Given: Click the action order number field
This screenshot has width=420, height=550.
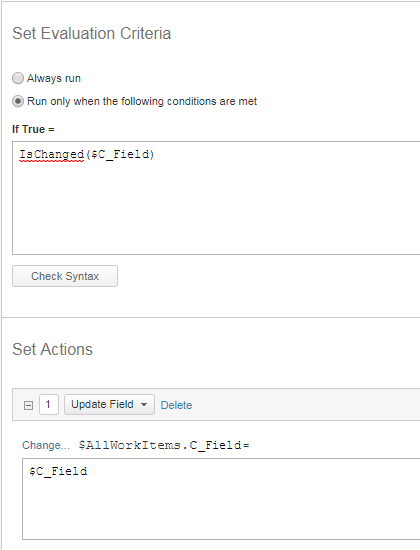Looking at the screenshot, I should 49,404.
